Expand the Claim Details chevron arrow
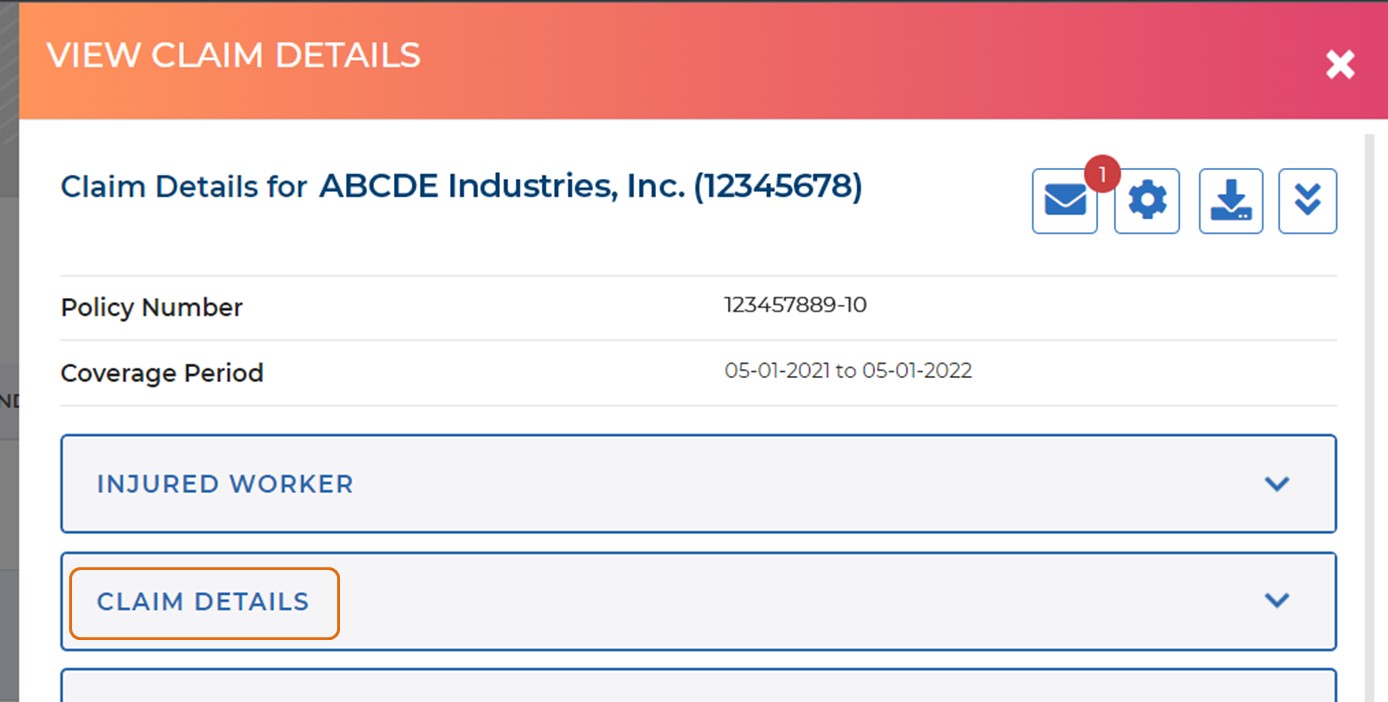Screen dimensions: 1388x702 pyautogui.click(x=1277, y=600)
